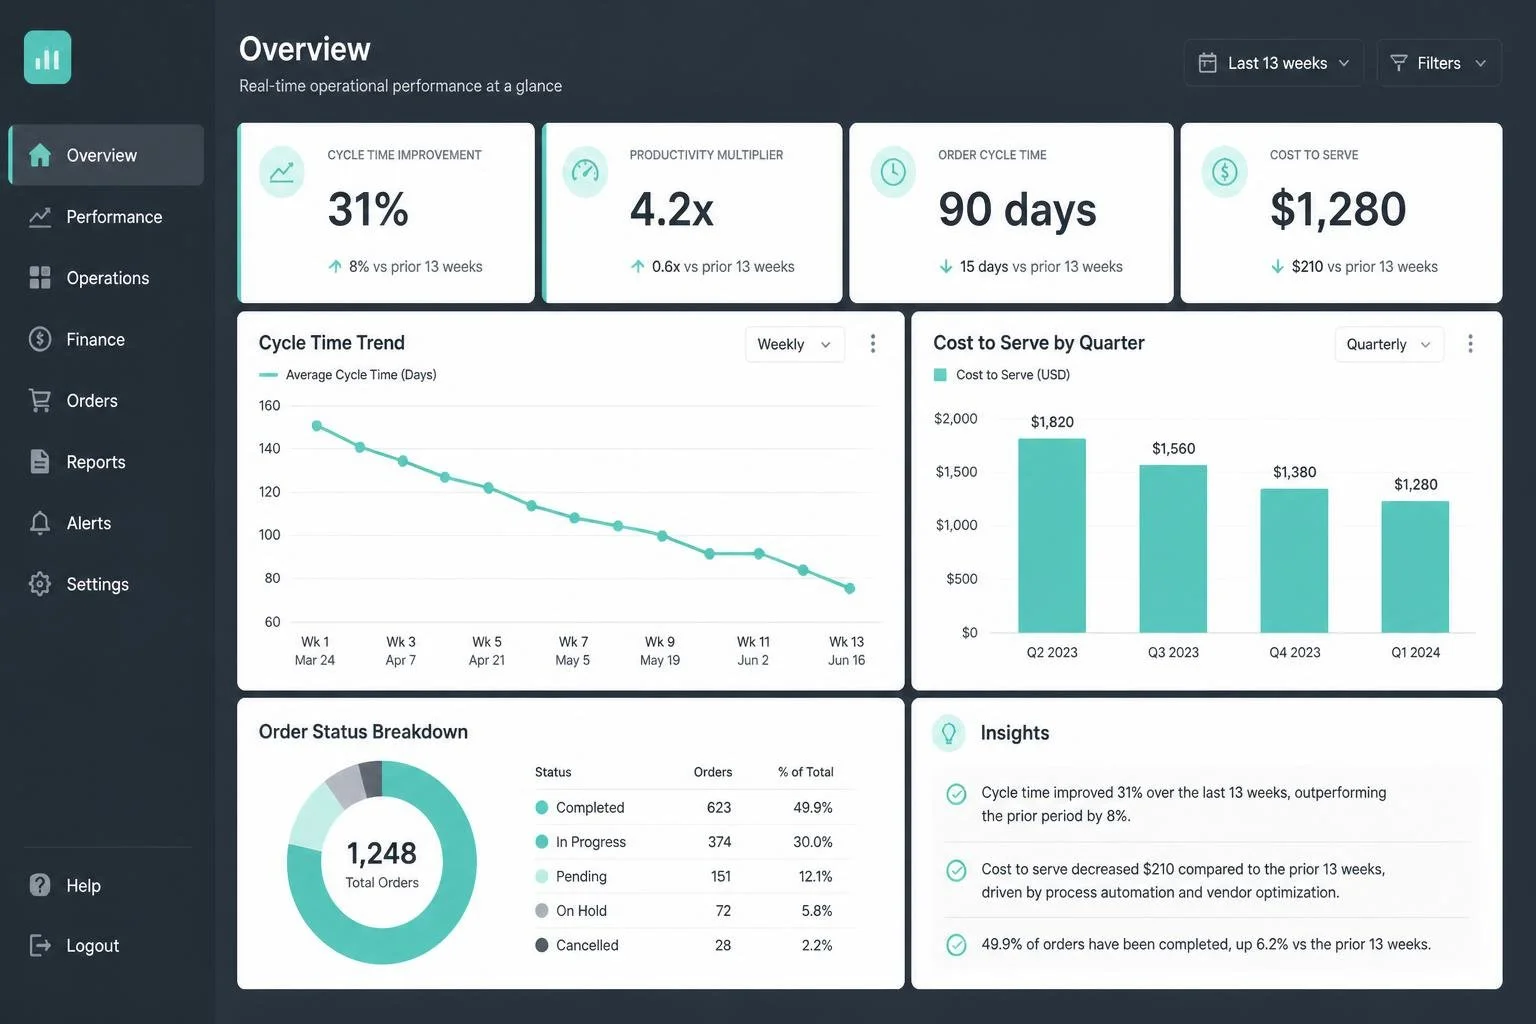Click the 1,248 Total Orders donut center
The height and width of the screenshot is (1024, 1536).
click(382, 863)
